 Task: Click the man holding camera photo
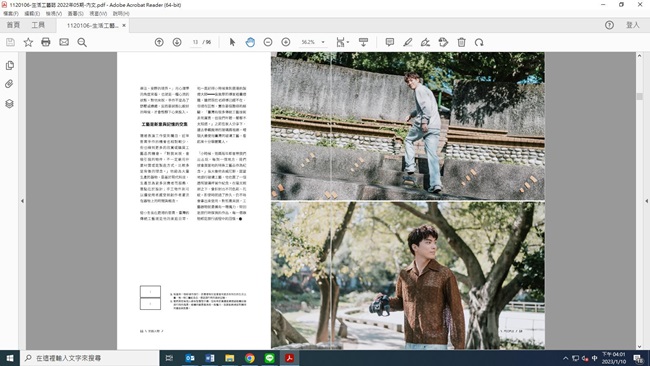point(408,276)
